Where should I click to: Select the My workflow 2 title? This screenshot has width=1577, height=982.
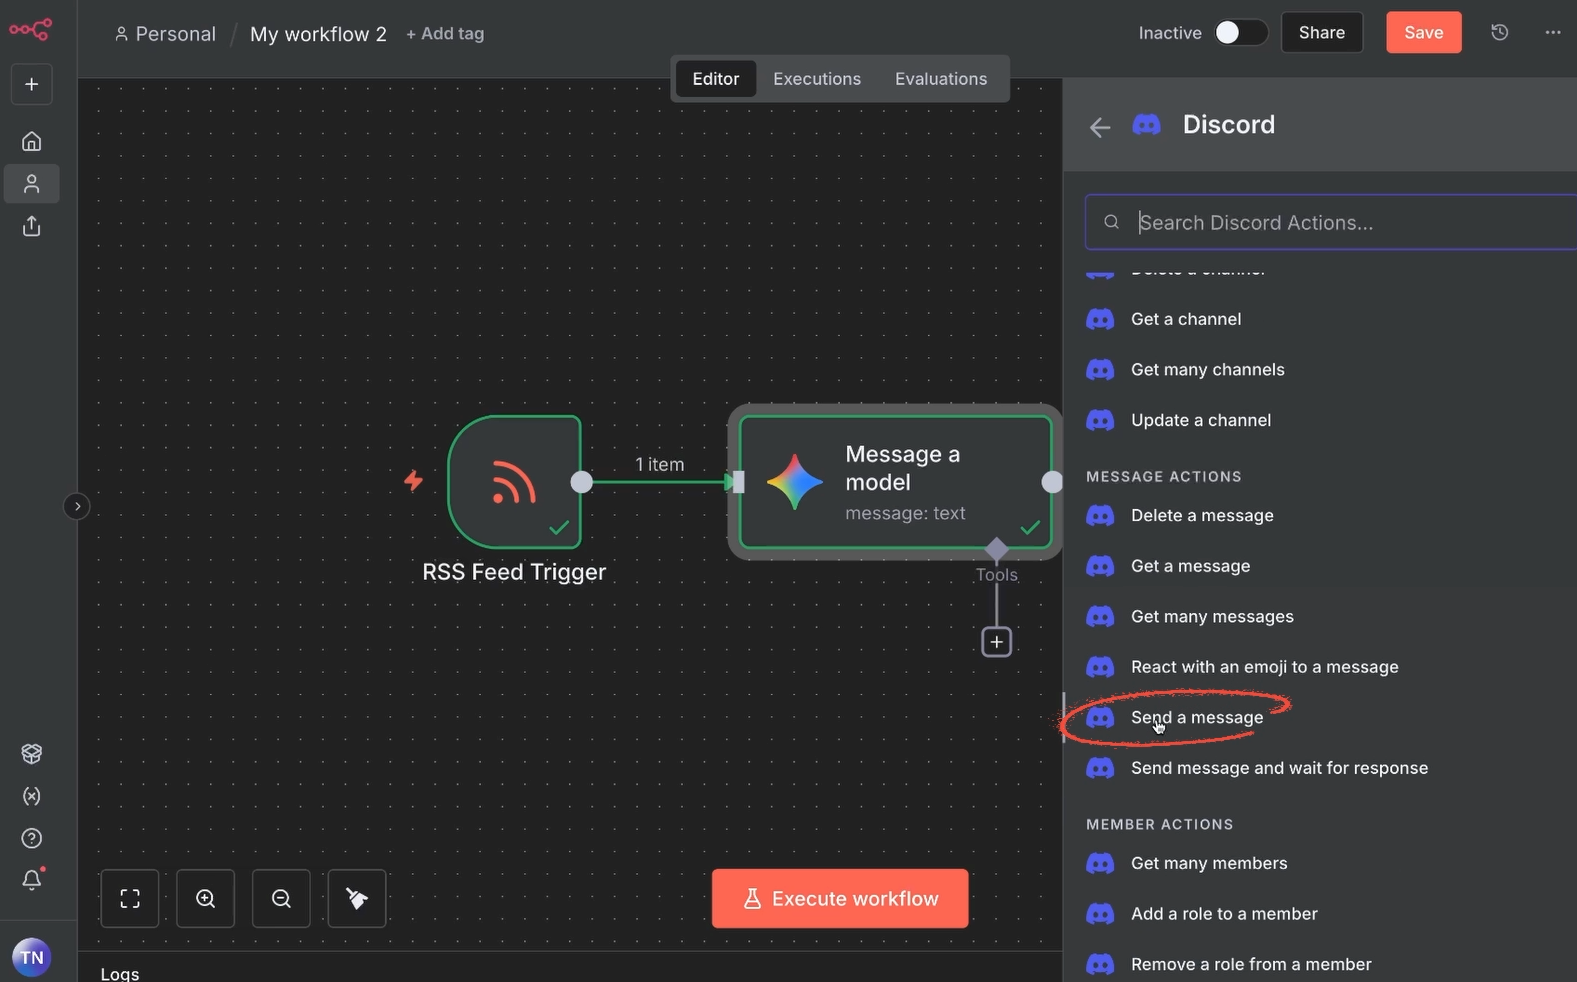pos(318,34)
